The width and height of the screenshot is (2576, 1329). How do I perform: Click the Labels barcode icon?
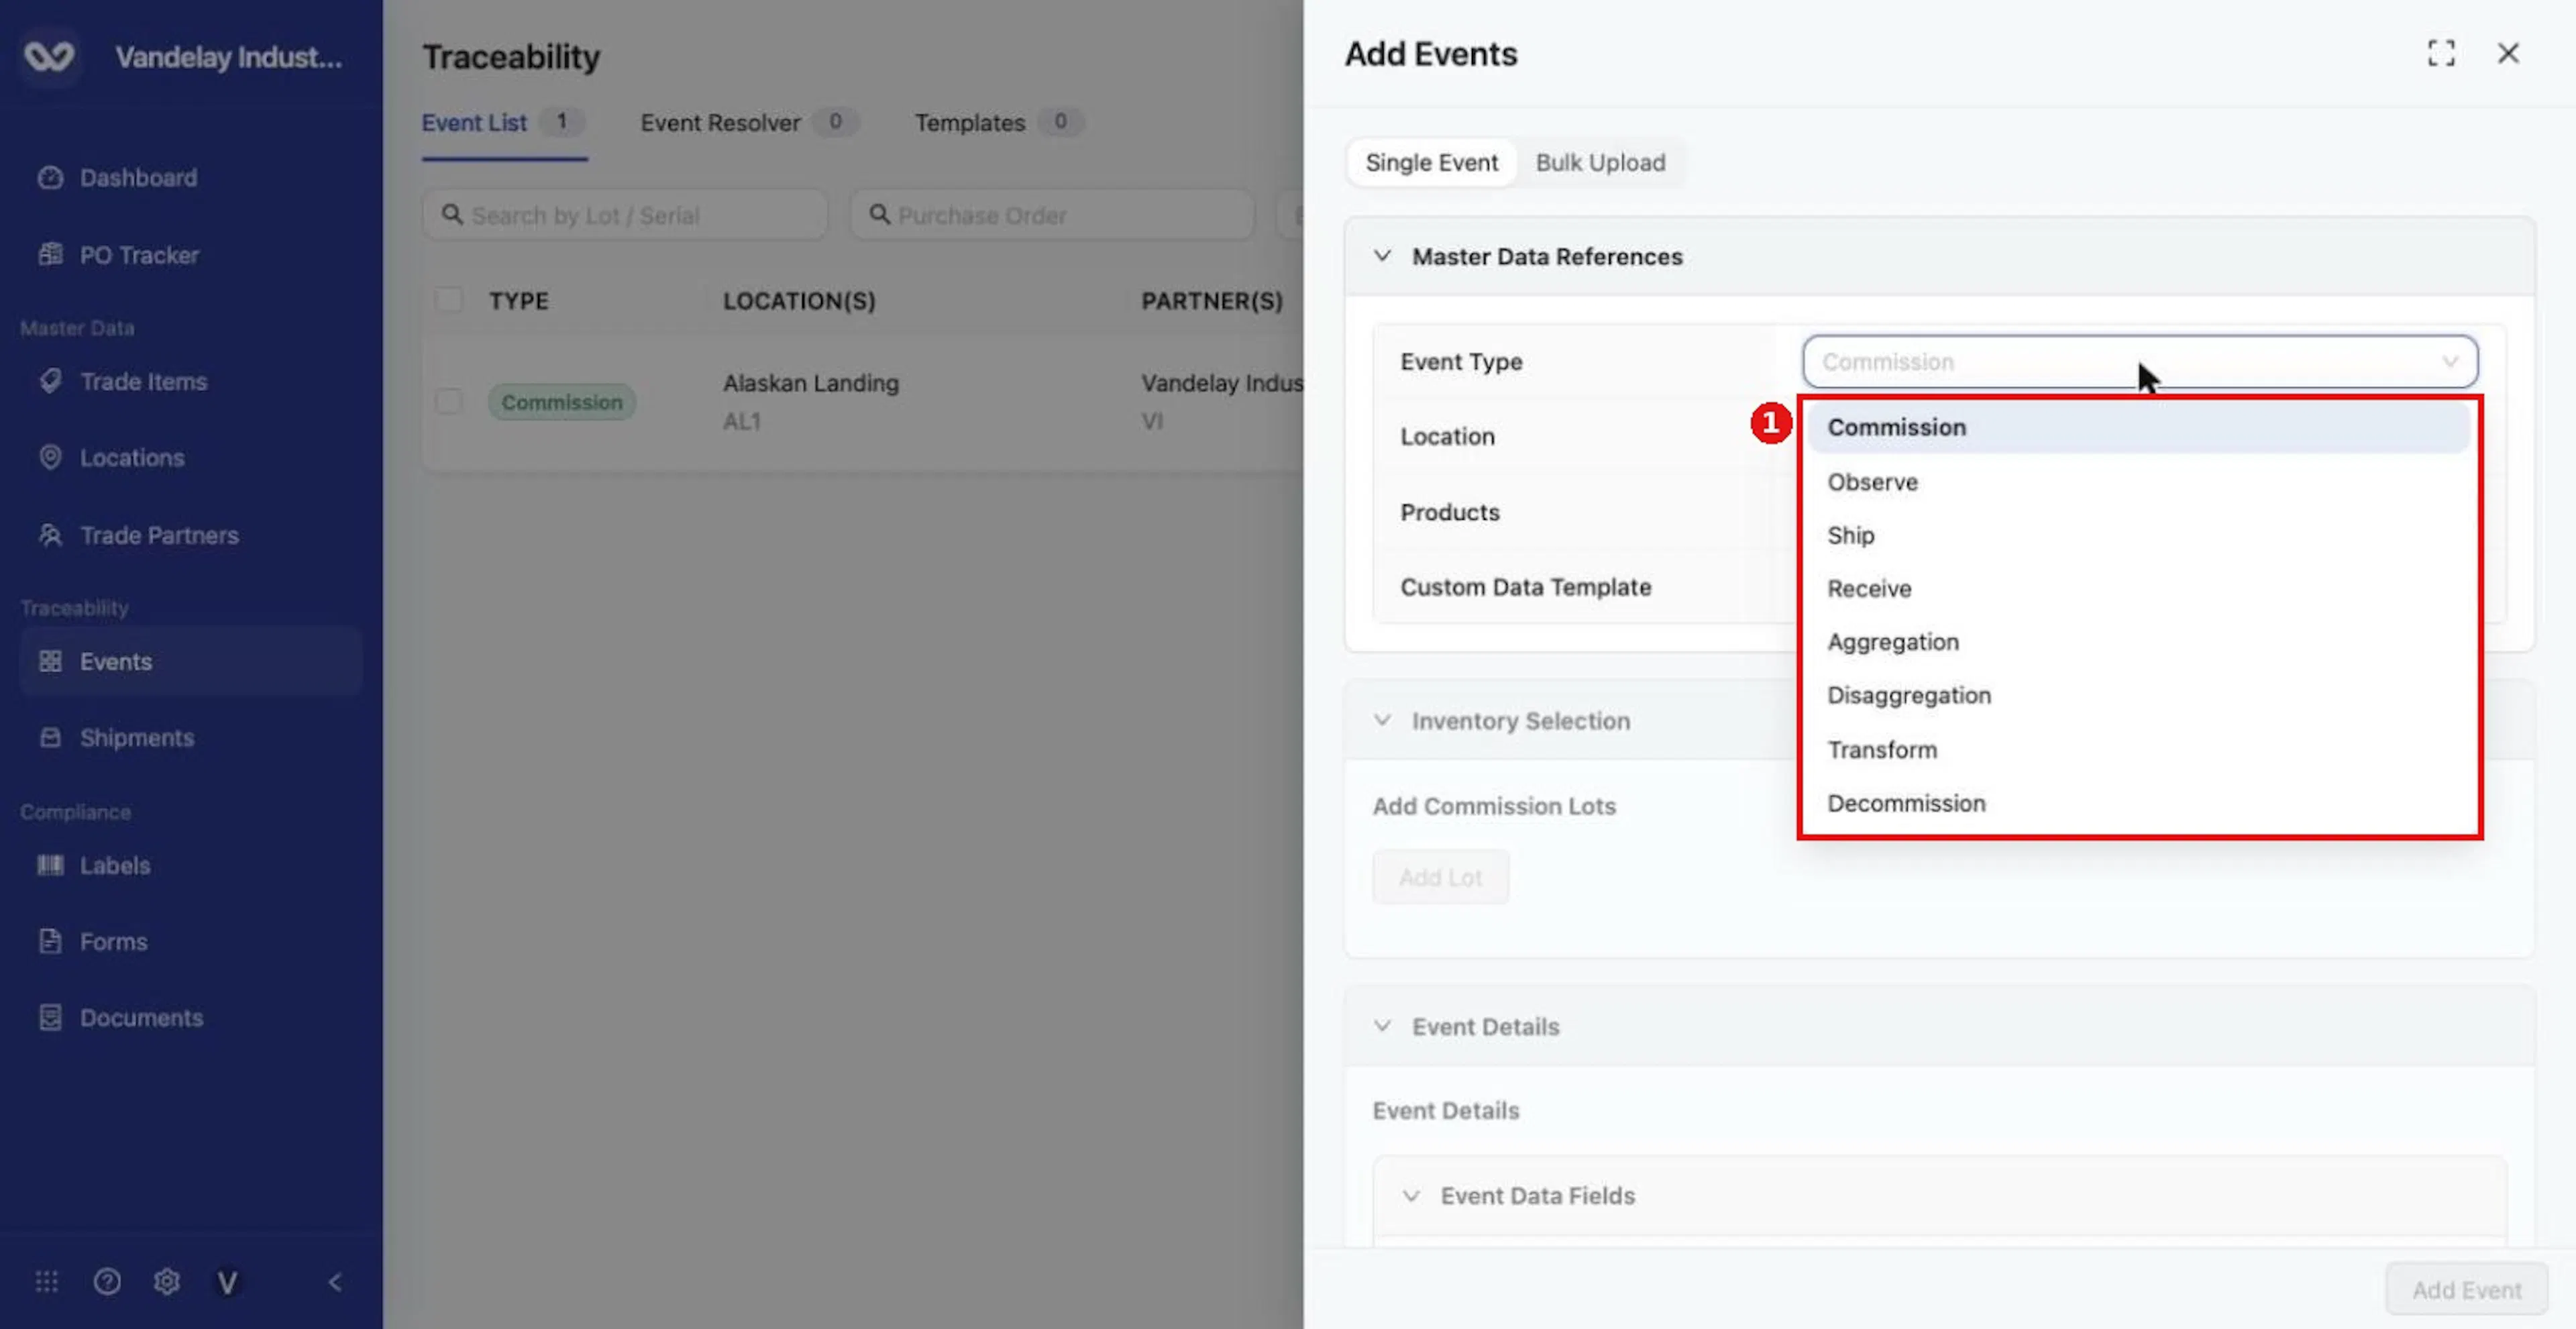click(x=50, y=865)
